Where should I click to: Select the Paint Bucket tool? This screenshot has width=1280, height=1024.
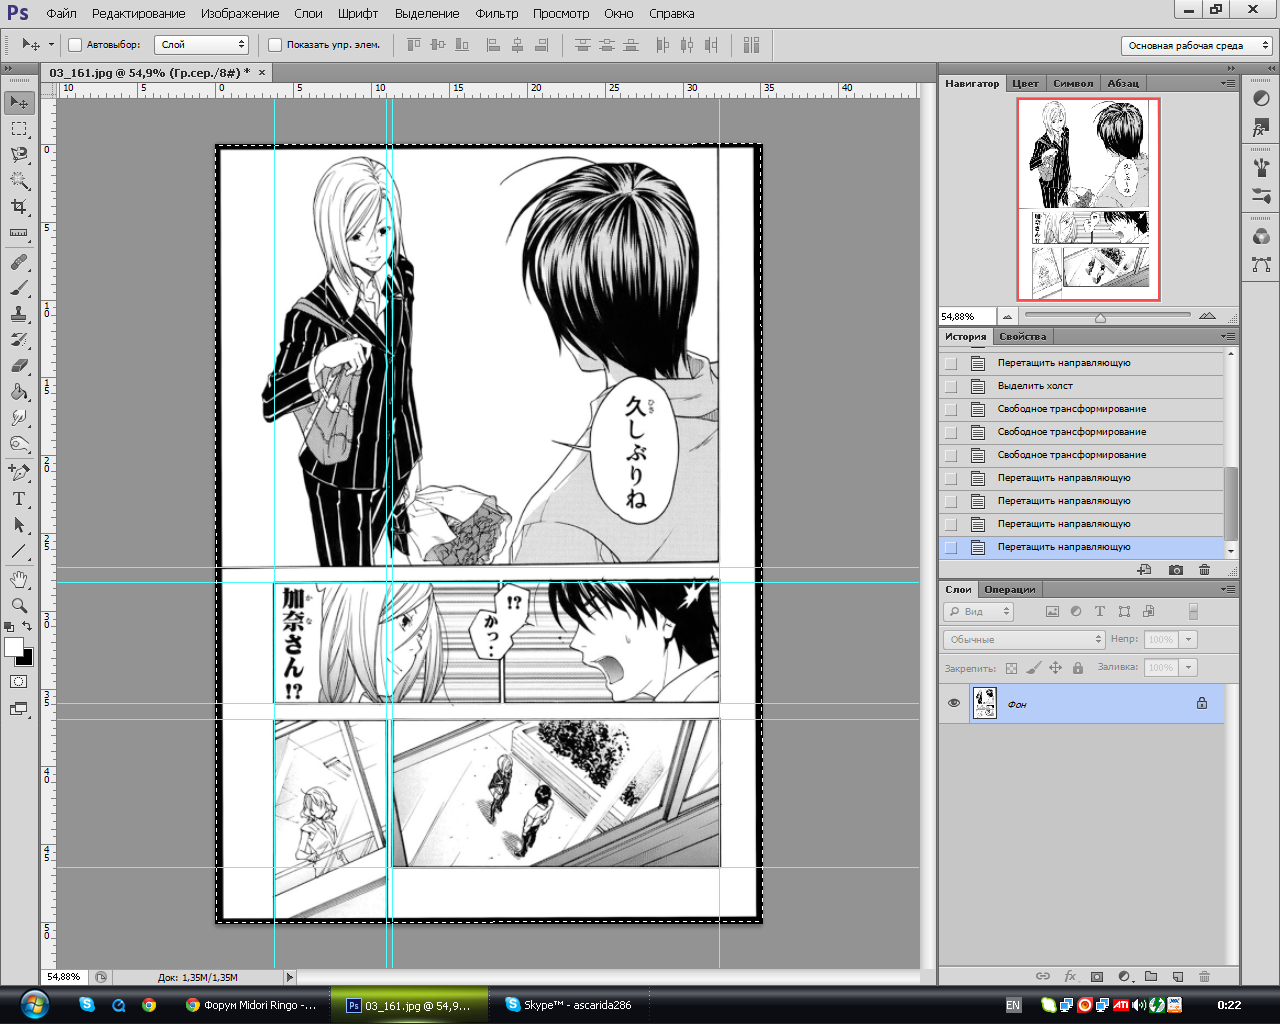pyautogui.click(x=19, y=392)
